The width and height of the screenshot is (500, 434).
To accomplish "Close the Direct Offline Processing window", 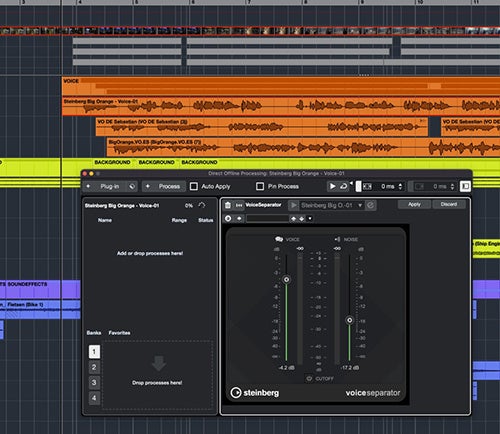I will click(85, 174).
